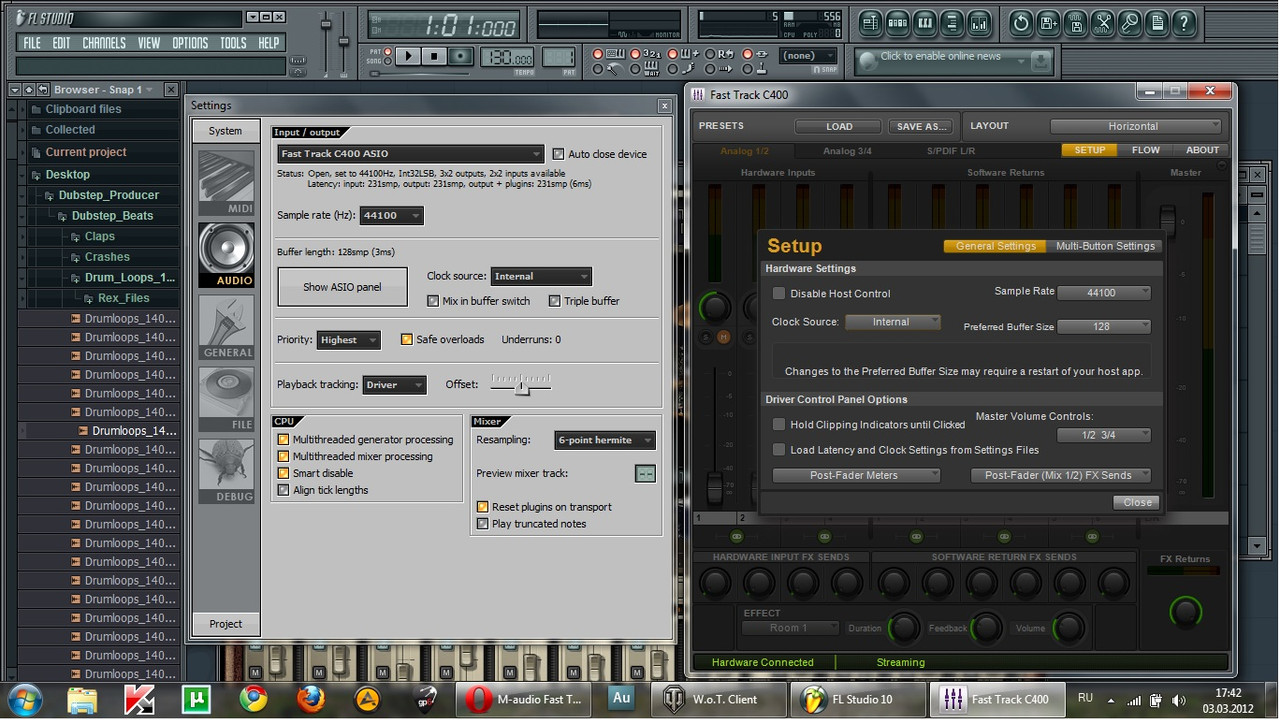Open the CHANNELS menu
This screenshot has height=720, width=1280.
point(104,43)
